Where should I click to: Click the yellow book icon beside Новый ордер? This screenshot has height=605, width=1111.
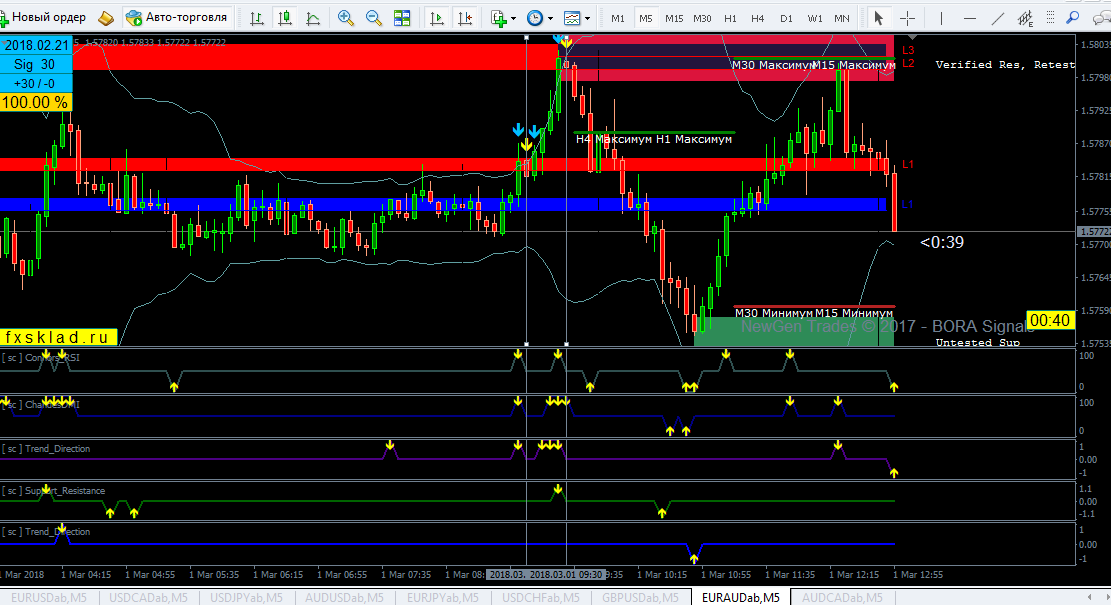pyautogui.click(x=106, y=18)
